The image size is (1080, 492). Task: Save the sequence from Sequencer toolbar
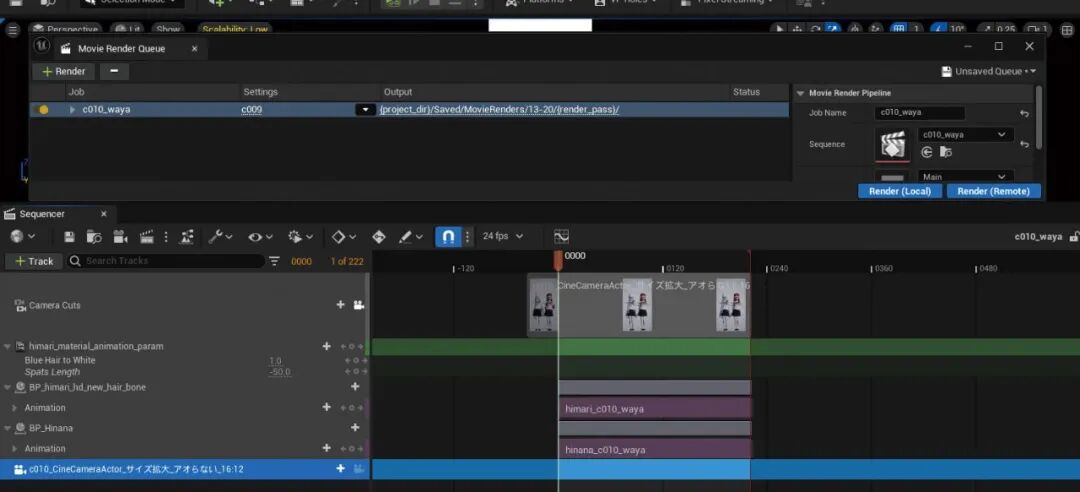69,237
